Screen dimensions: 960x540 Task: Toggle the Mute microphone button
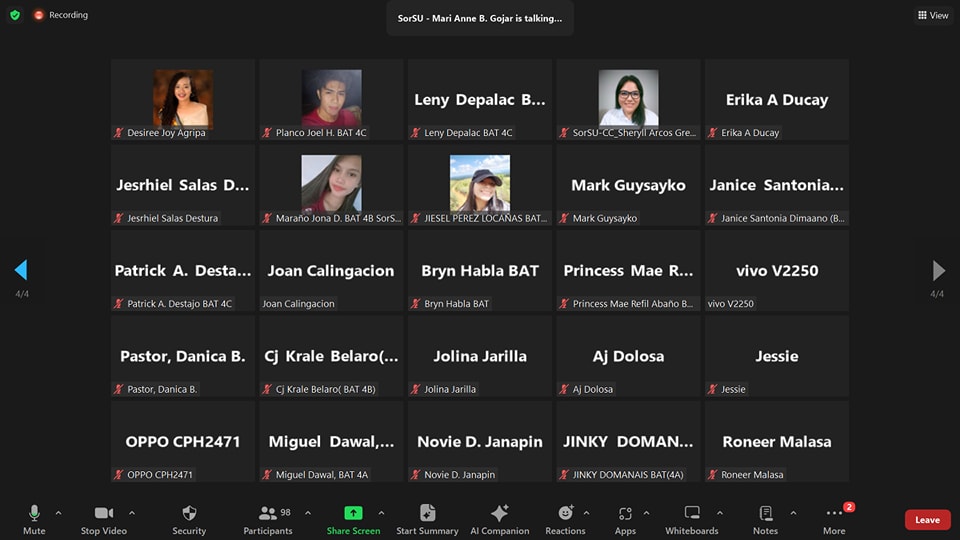(34, 513)
